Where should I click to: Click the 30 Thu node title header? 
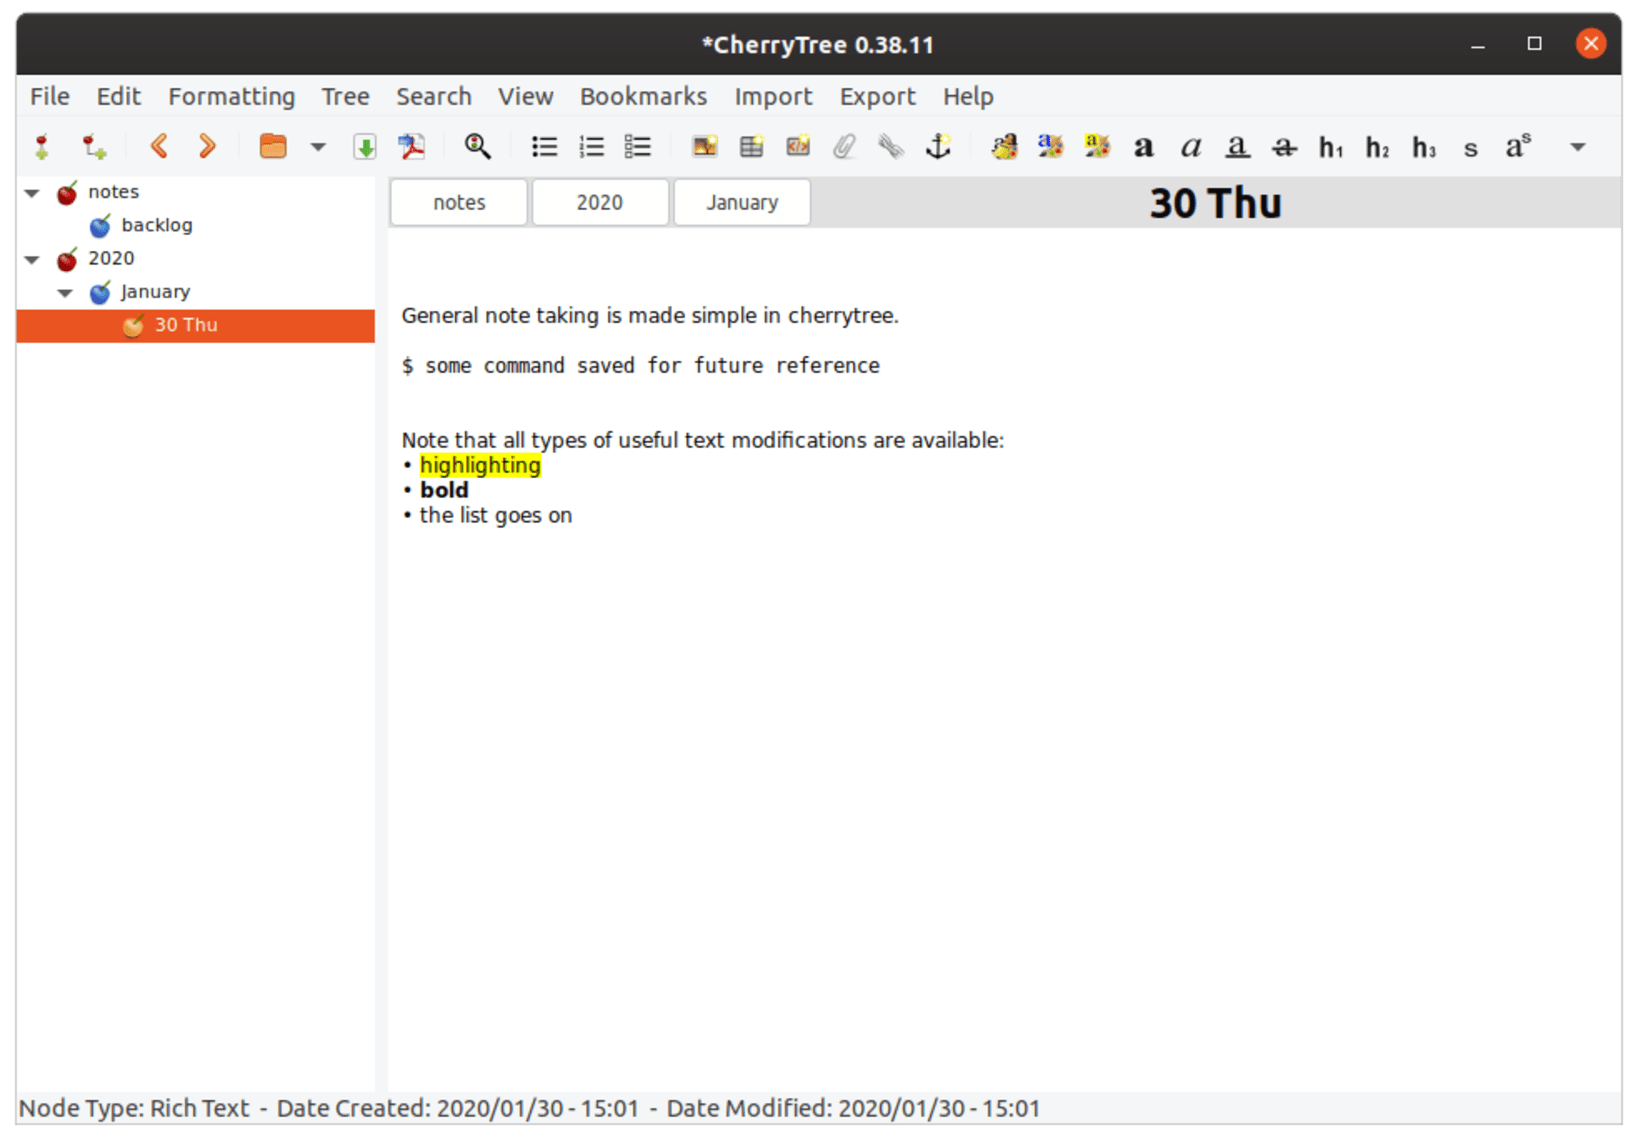point(1215,203)
